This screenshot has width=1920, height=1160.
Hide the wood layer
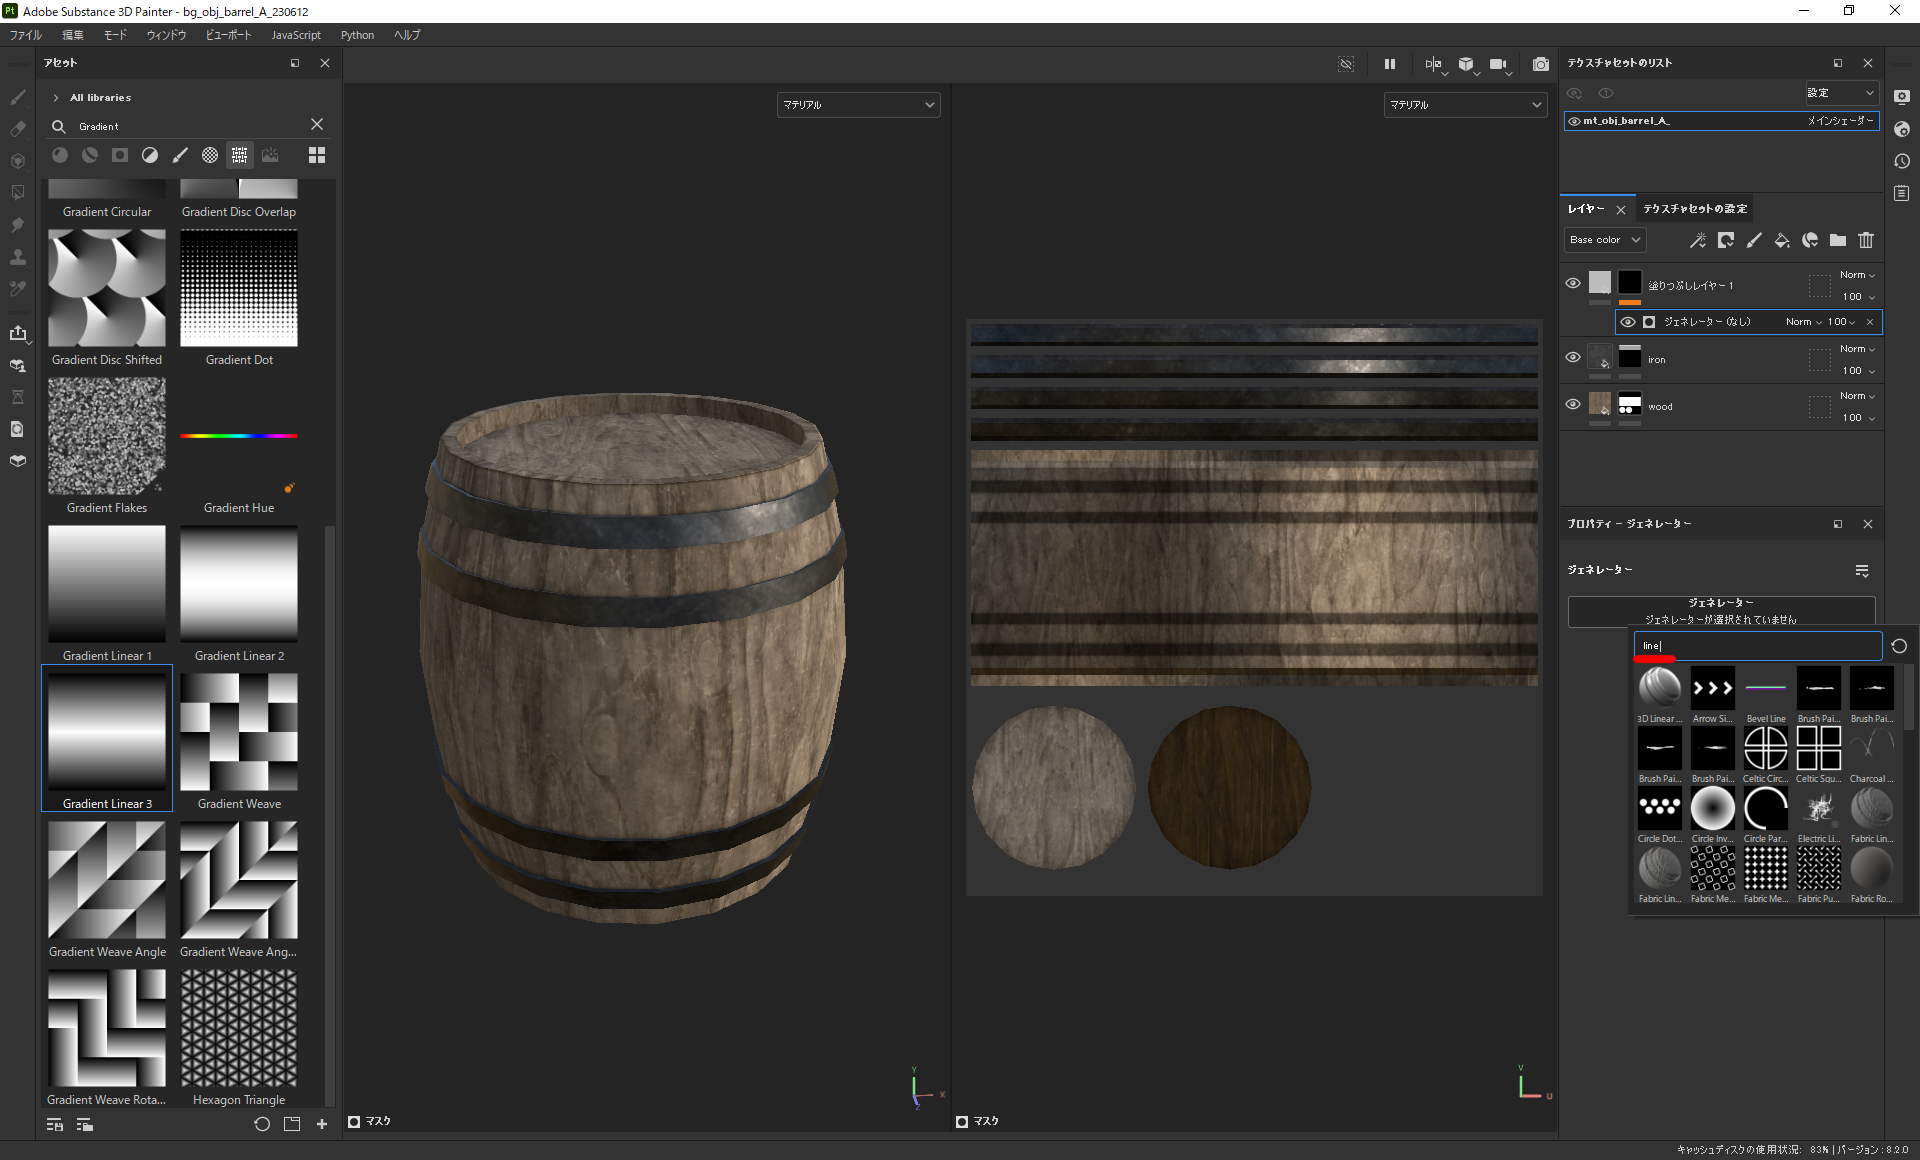pyautogui.click(x=1572, y=404)
